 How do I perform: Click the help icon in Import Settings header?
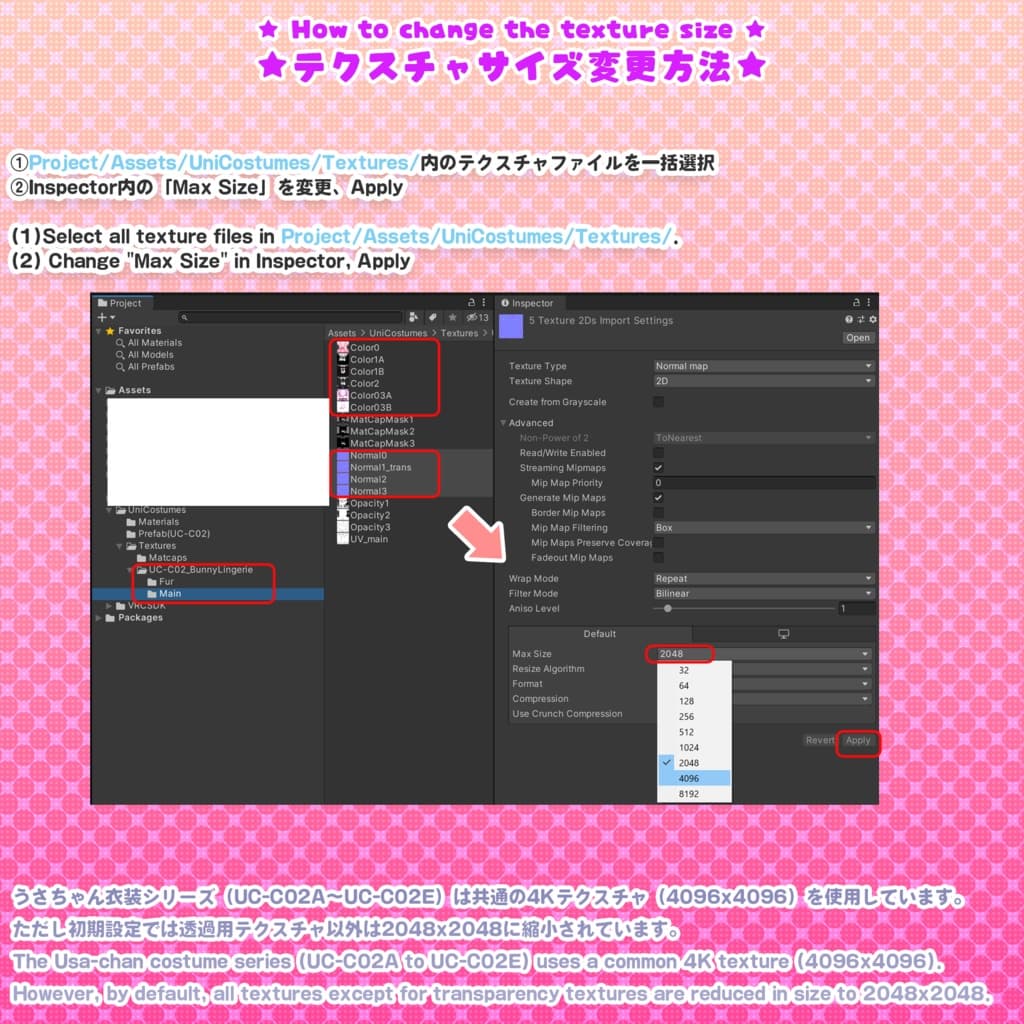click(848, 321)
